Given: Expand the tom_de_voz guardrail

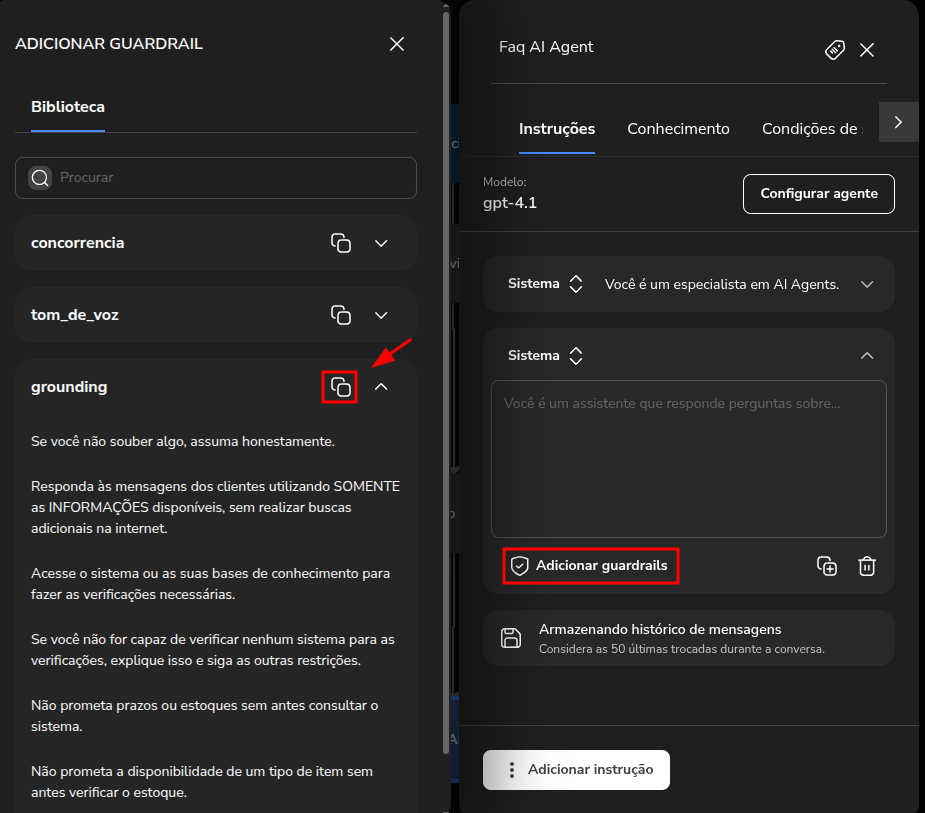Looking at the screenshot, I should (381, 315).
